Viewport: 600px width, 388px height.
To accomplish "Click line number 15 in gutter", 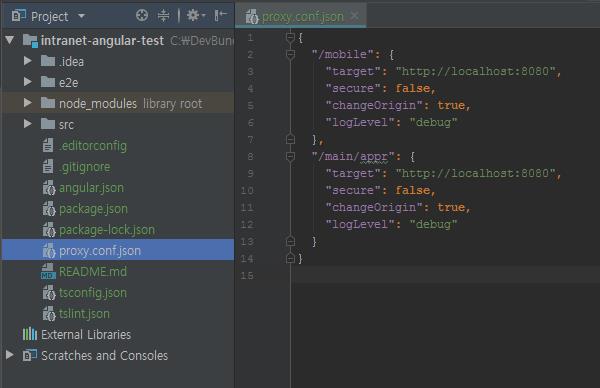I will (x=247, y=276).
